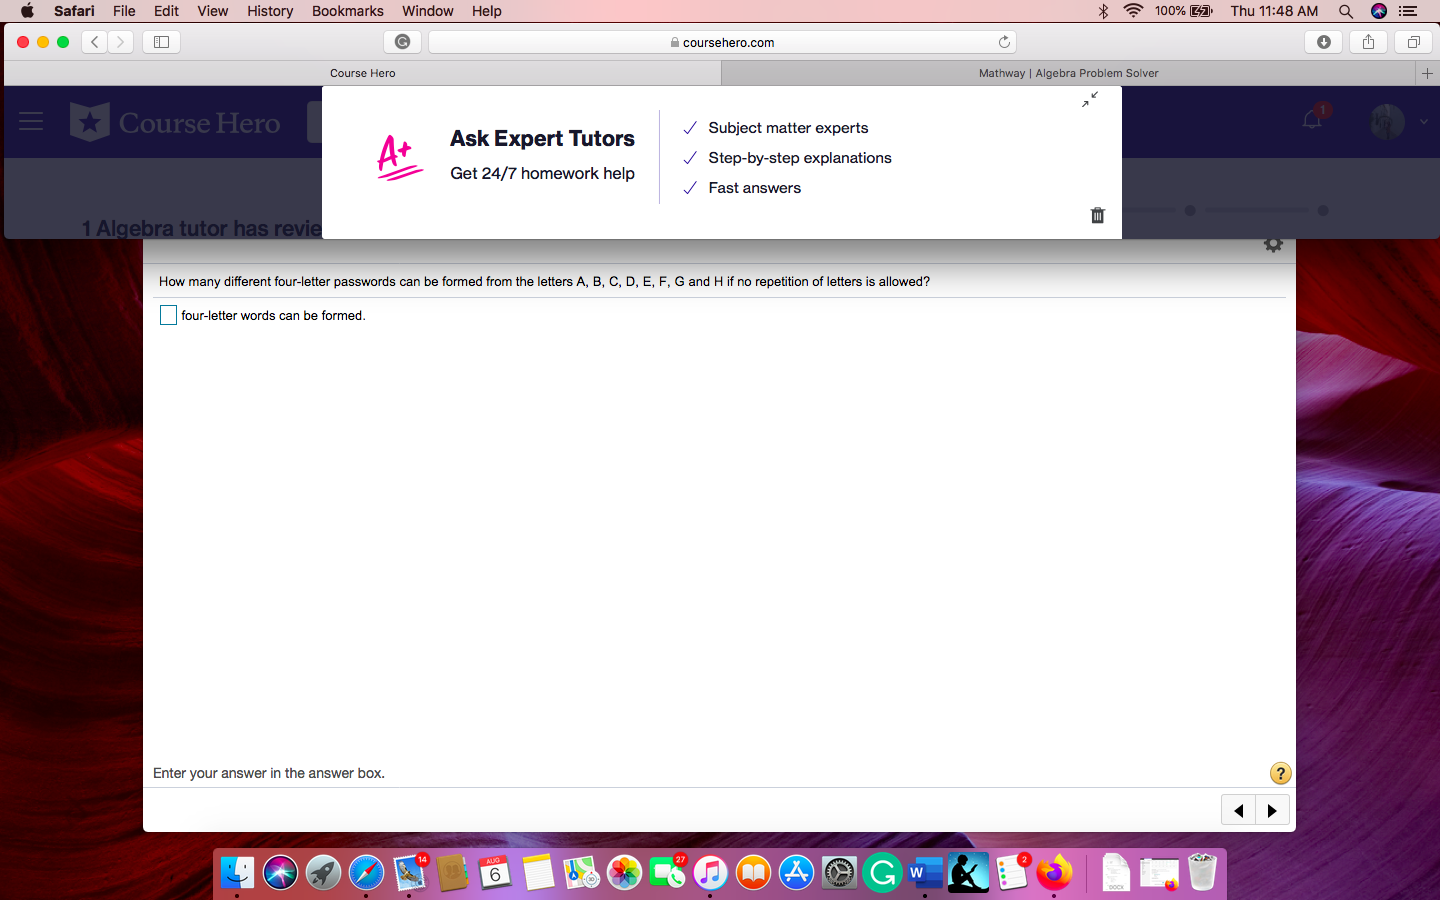1440x900 pixels.
Task: Click the Grammarly extension icon in toolbar
Action: tap(402, 42)
